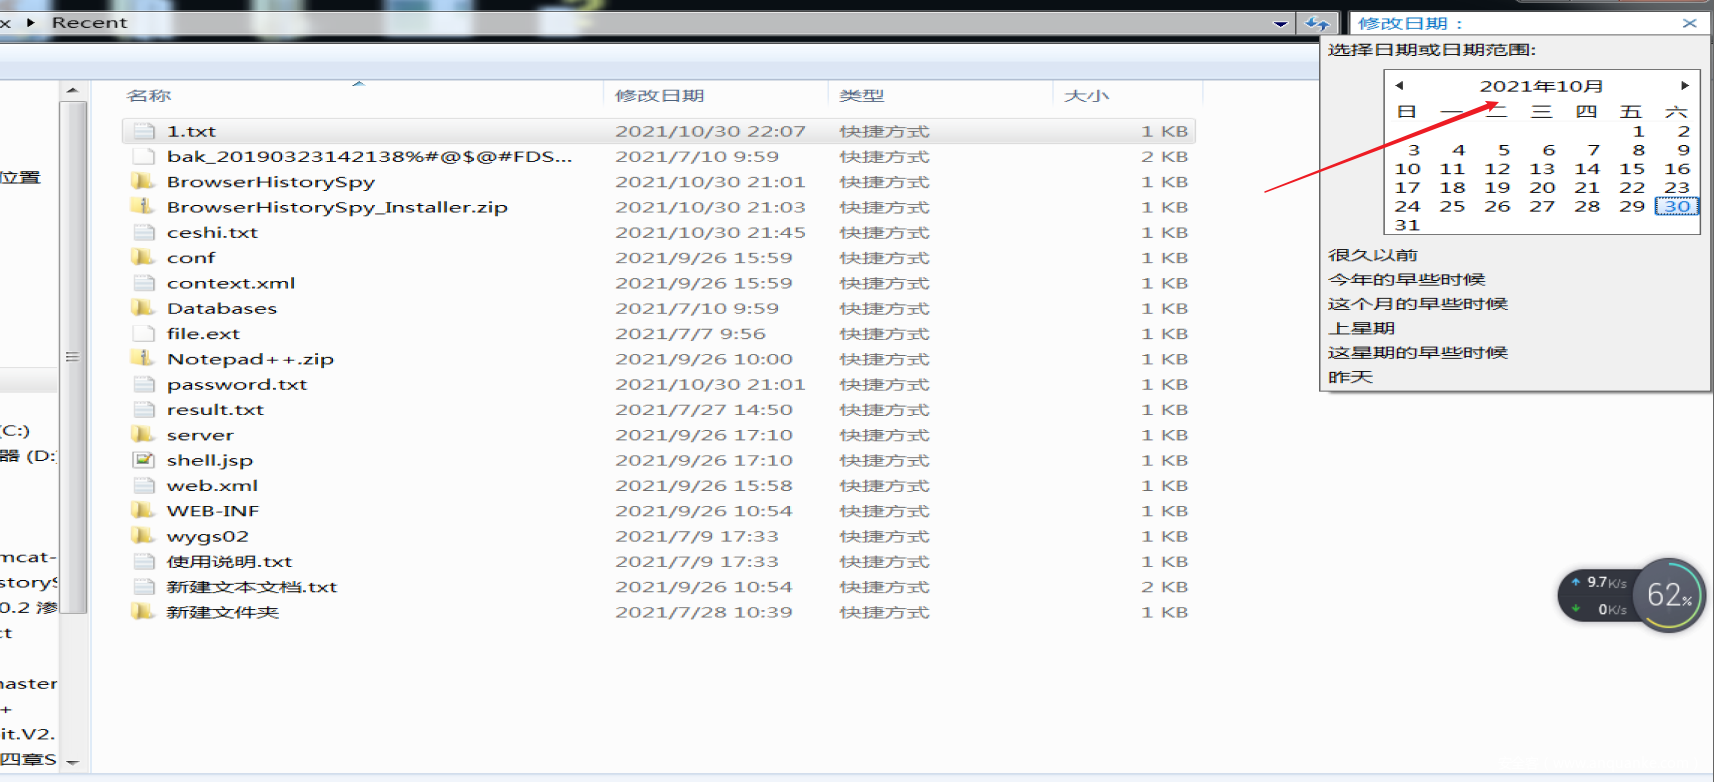Image resolution: width=1714 pixels, height=782 pixels.
Task: Click the refresh arrows icon in address bar
Action: [x=1317, y=23]
